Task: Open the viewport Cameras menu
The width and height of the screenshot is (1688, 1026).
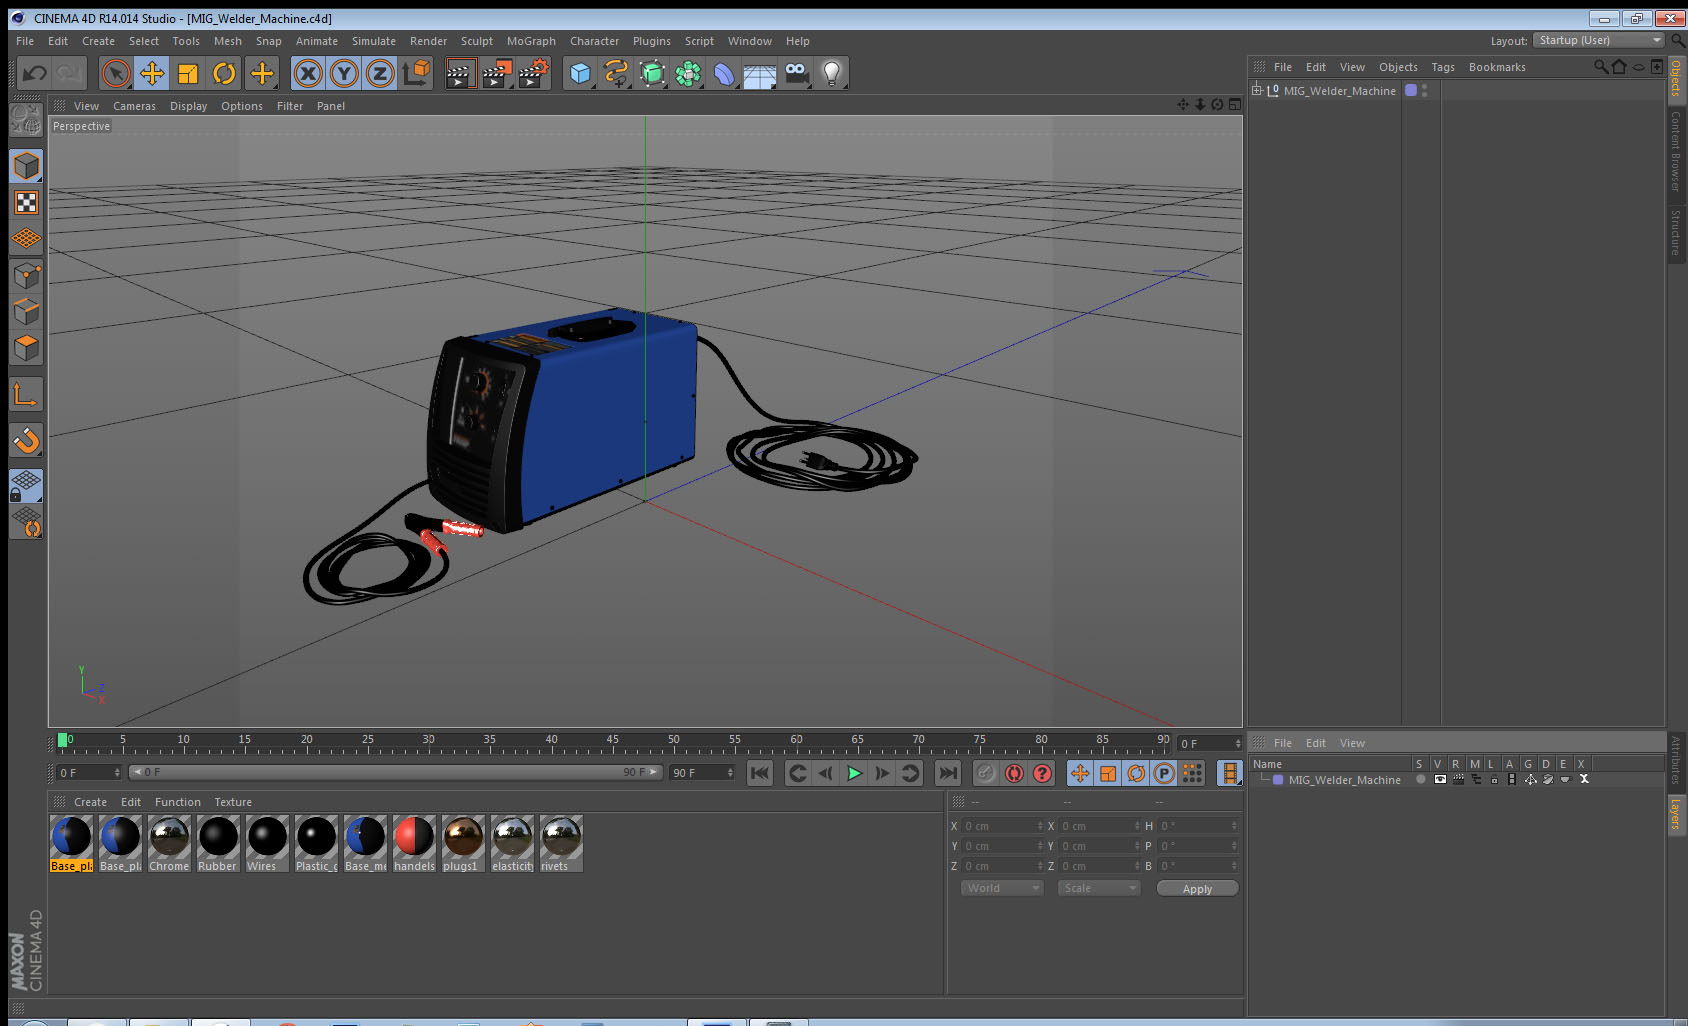Action: (x=134, y=106)
